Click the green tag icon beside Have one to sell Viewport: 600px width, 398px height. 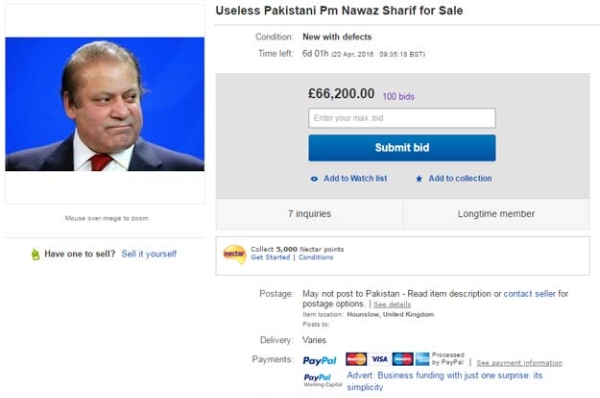point(35,254)
